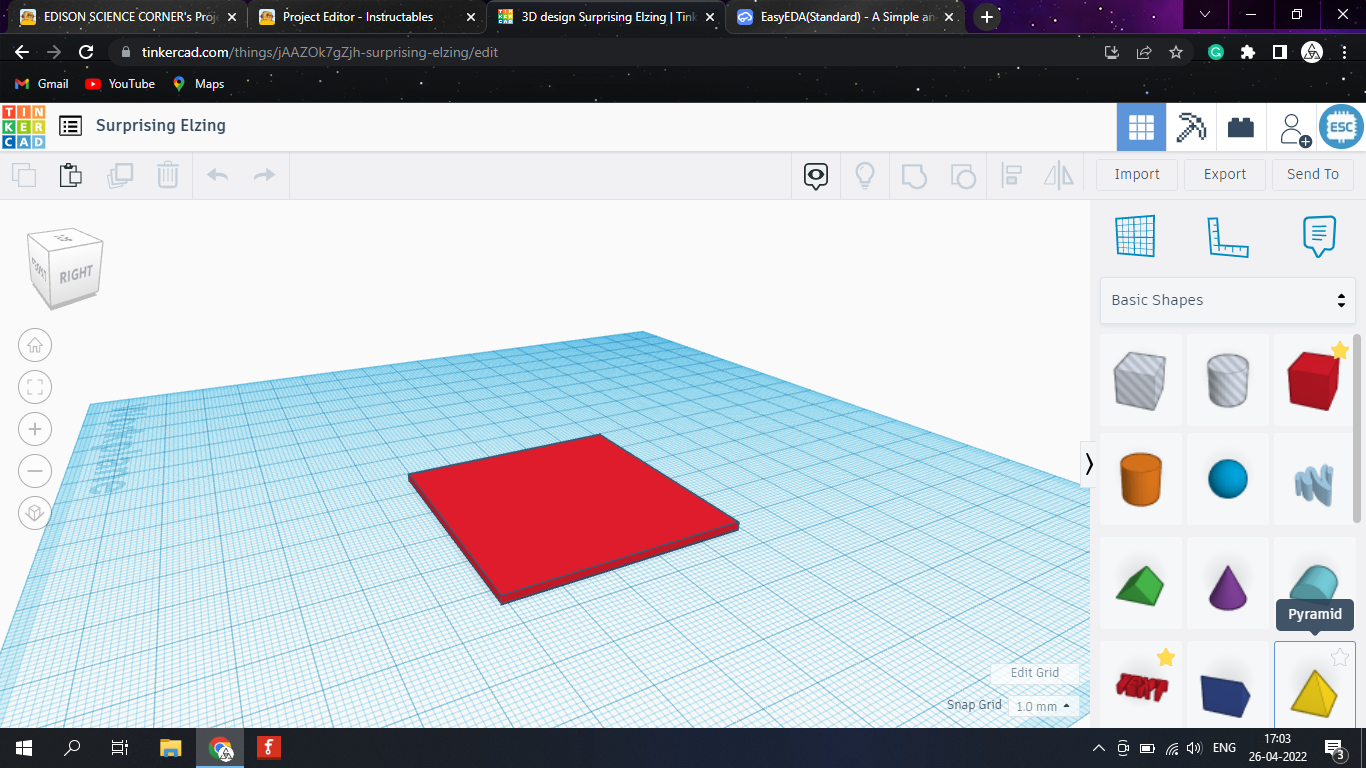
Task: Click the Delete trash icon
Action: click(167, 175)
